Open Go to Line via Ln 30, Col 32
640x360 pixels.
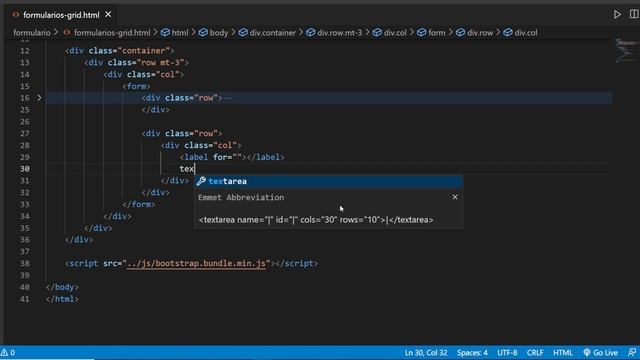click(426, 353)
